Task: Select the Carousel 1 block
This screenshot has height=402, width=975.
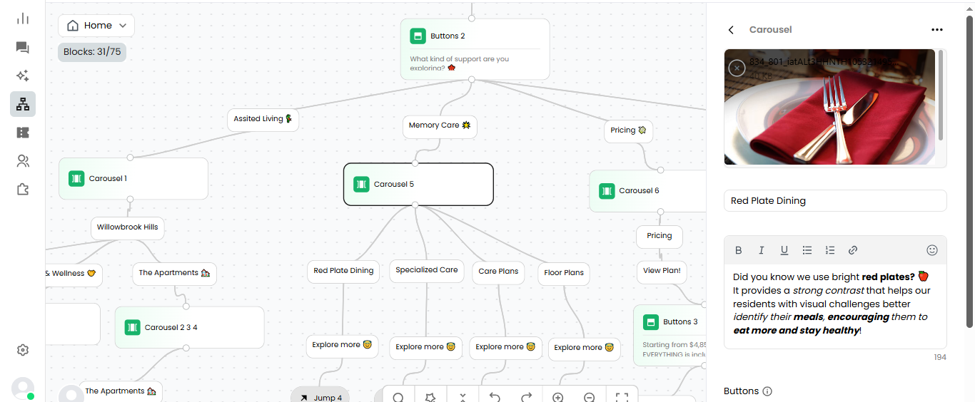Action: coord(134,179)
